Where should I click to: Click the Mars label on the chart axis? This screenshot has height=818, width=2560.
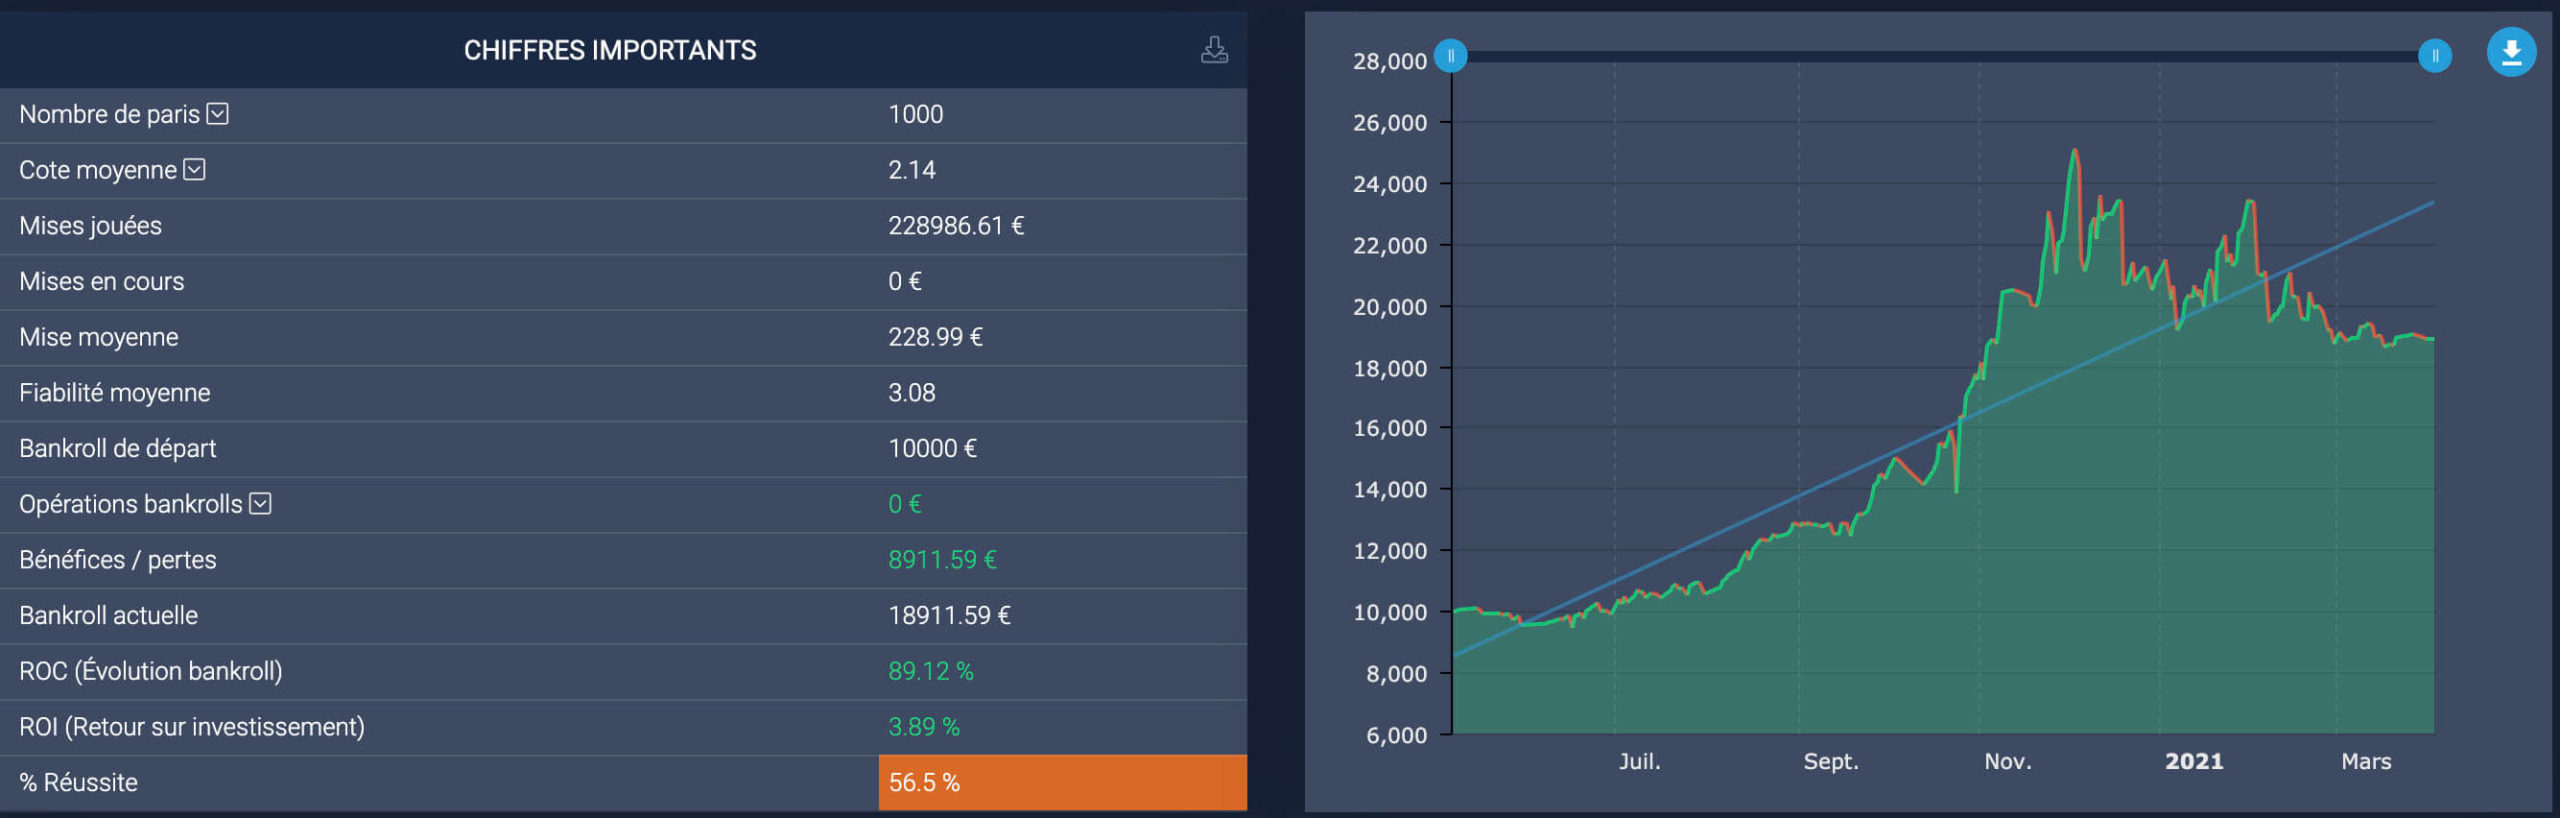2365,761
